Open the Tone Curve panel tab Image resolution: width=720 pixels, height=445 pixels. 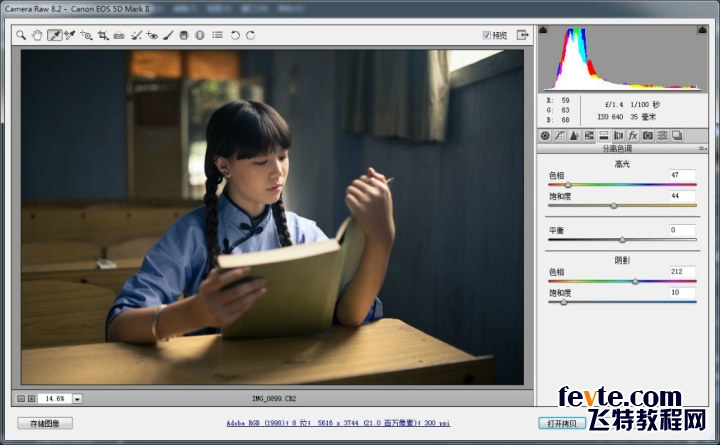click(x=560, y=135)
